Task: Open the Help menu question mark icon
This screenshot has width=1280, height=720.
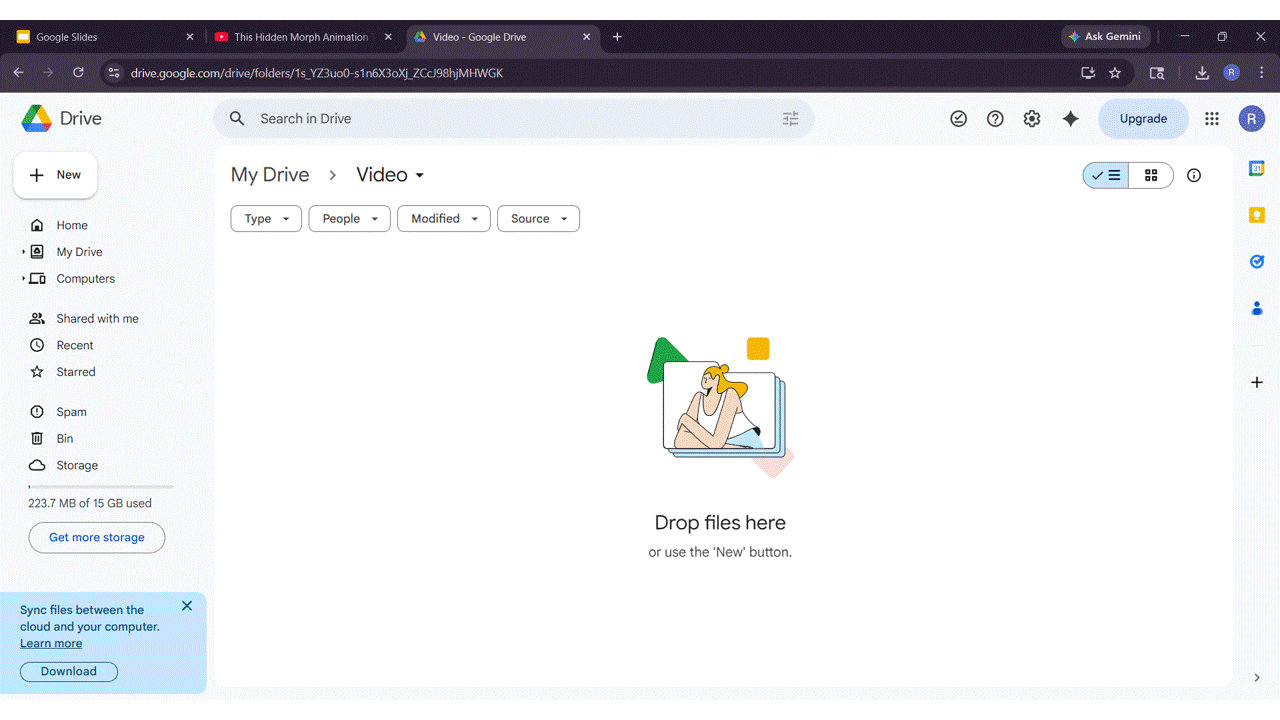Action: tap(995, 118)
